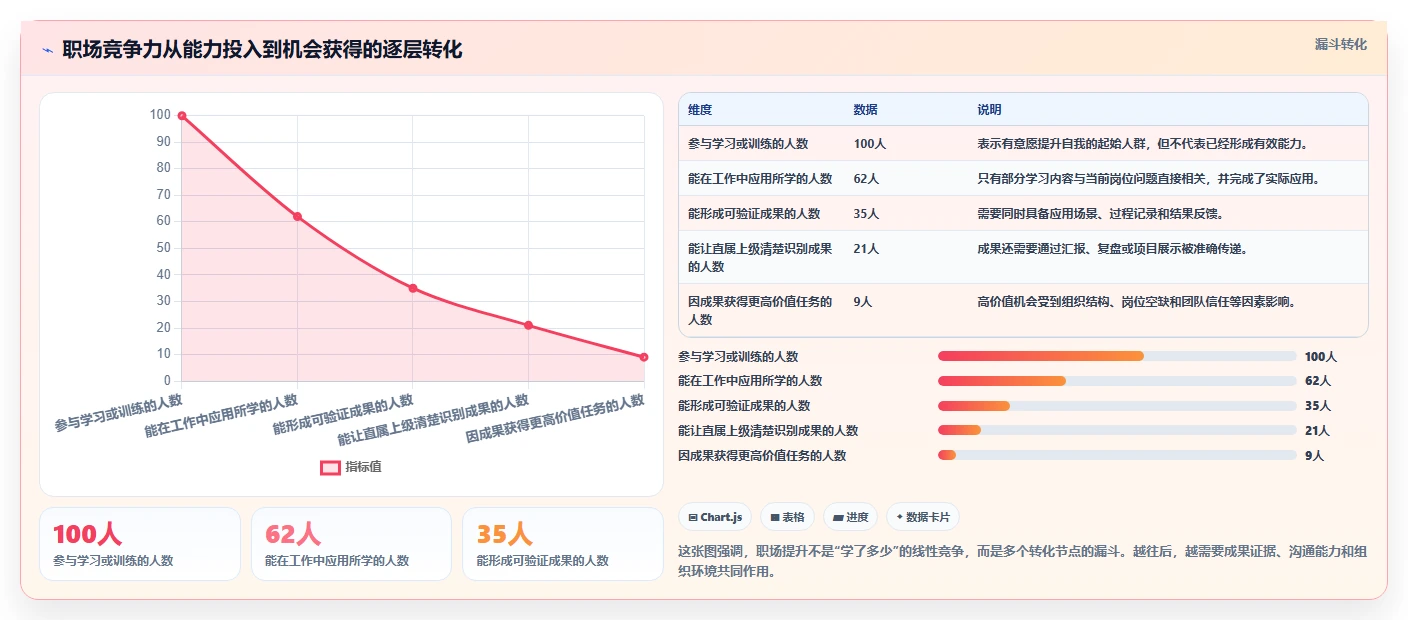Click x-axis label 参与学习或训练的人数
Image resolution: width=1408 pixels, height=620 pixels.
click(x=118, y=413)
